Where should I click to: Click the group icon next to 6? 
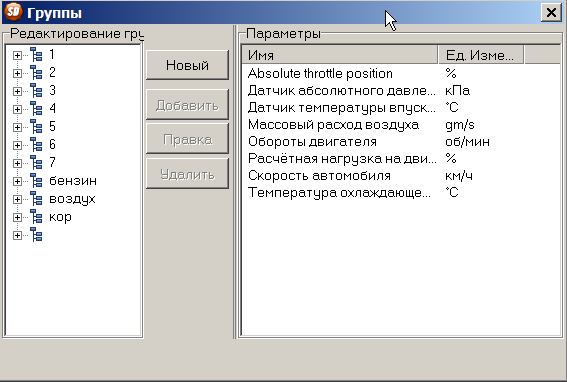click(36, 145)
